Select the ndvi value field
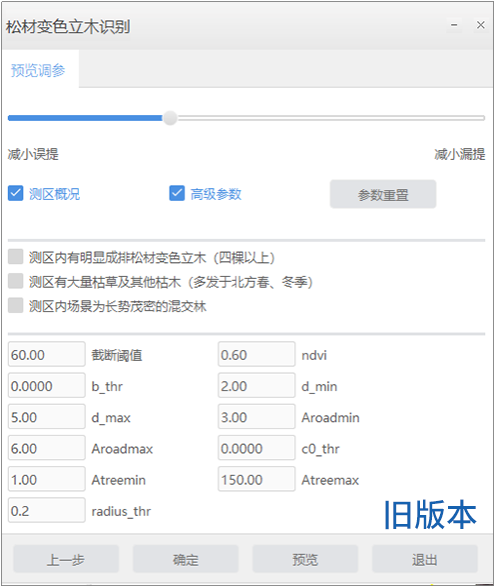The width and height of the screenshot is (495, 586). coord(257,354)
